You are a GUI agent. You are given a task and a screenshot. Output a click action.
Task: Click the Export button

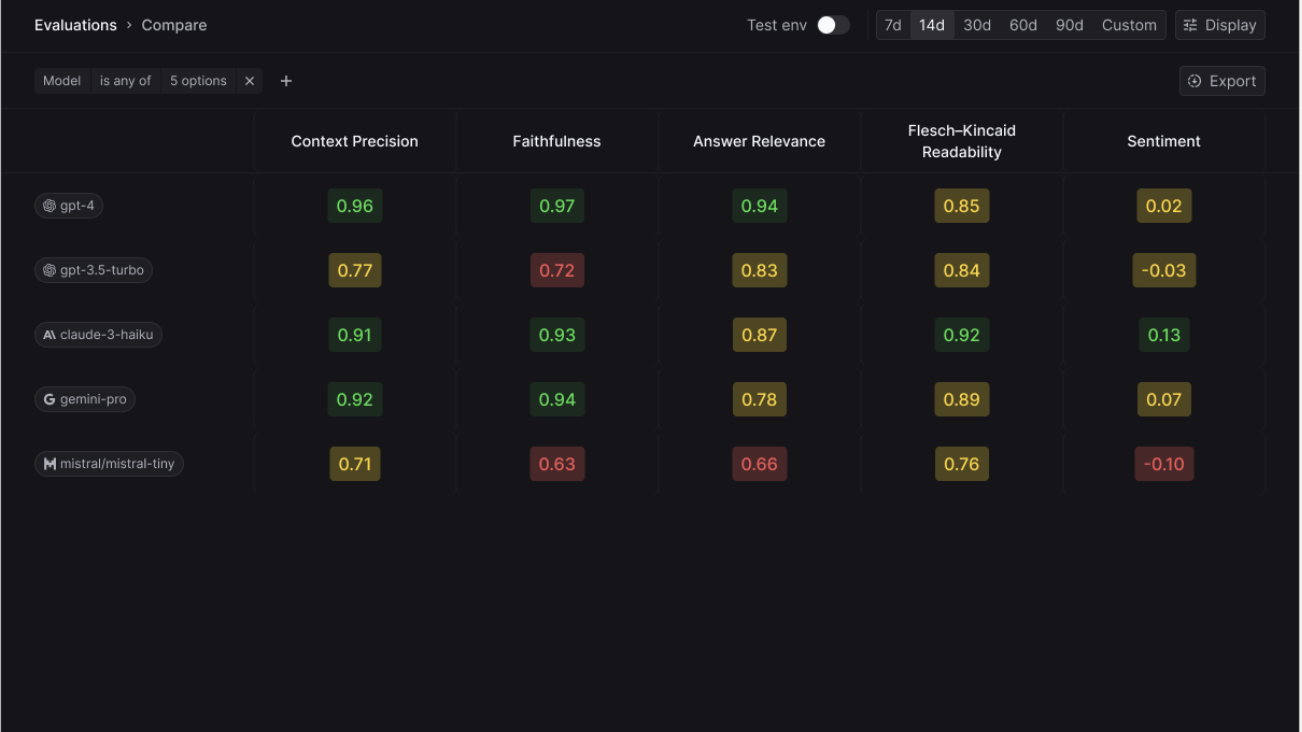click(1222, 81)
